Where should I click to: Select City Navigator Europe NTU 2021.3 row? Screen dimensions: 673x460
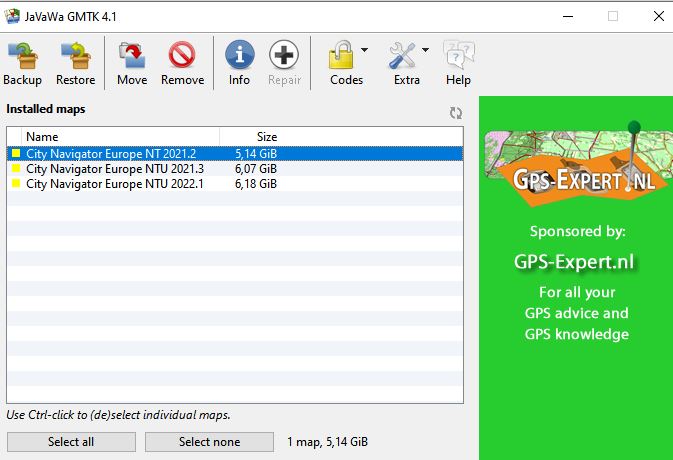(235, 169)
